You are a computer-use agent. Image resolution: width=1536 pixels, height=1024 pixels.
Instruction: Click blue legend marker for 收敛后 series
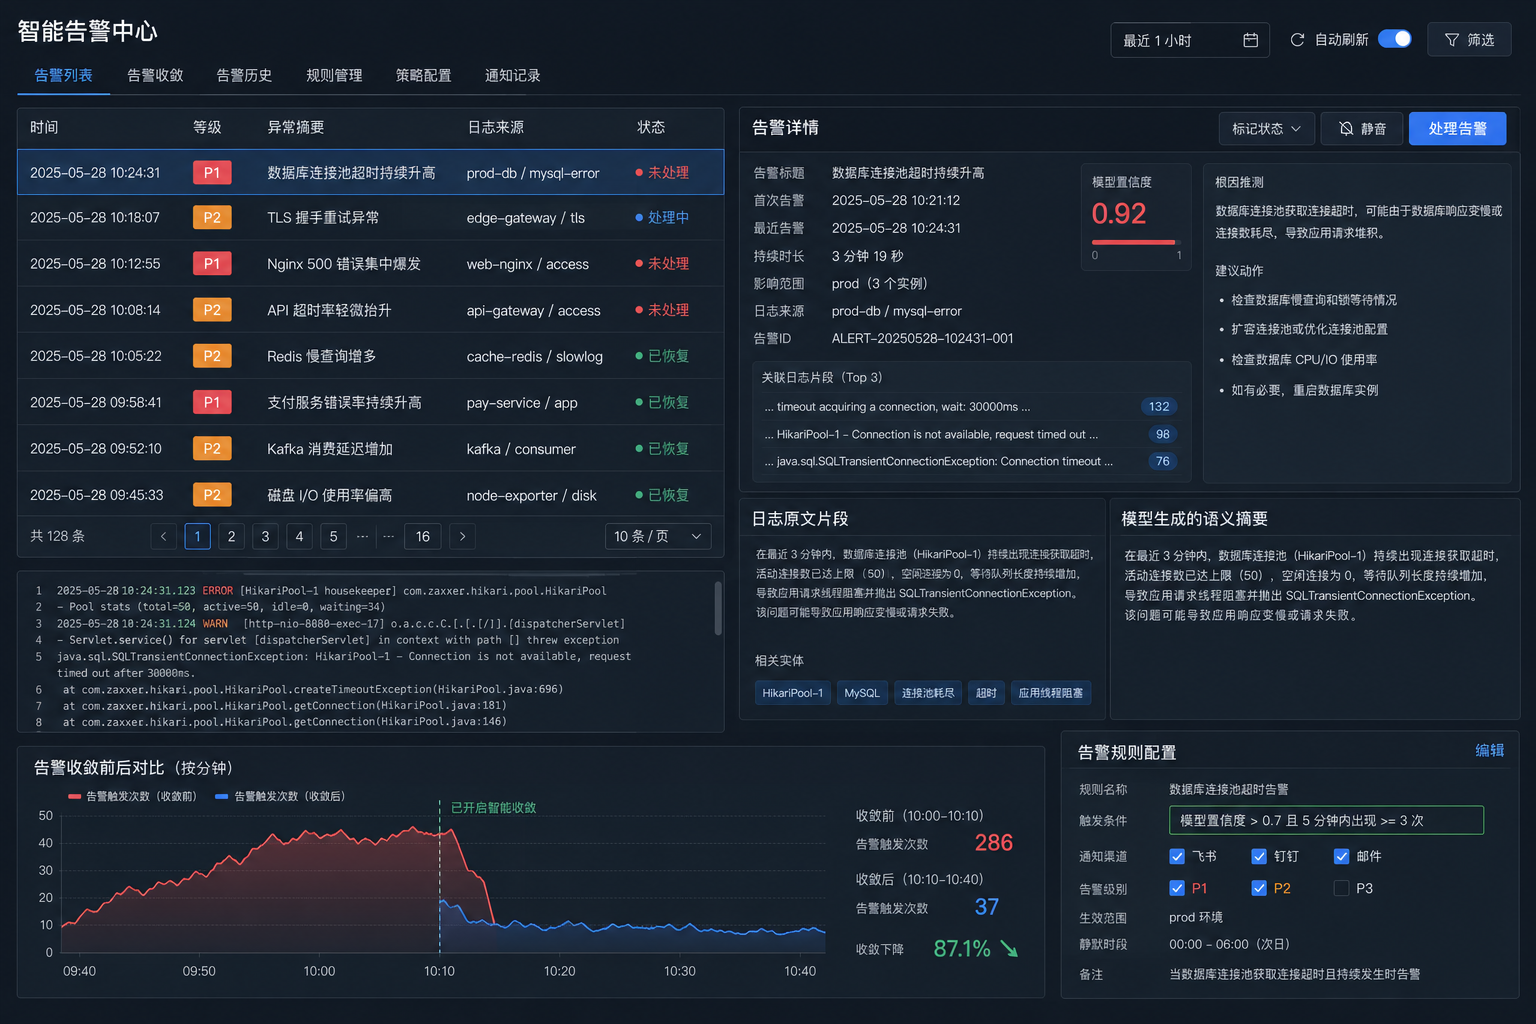point(221,797)
